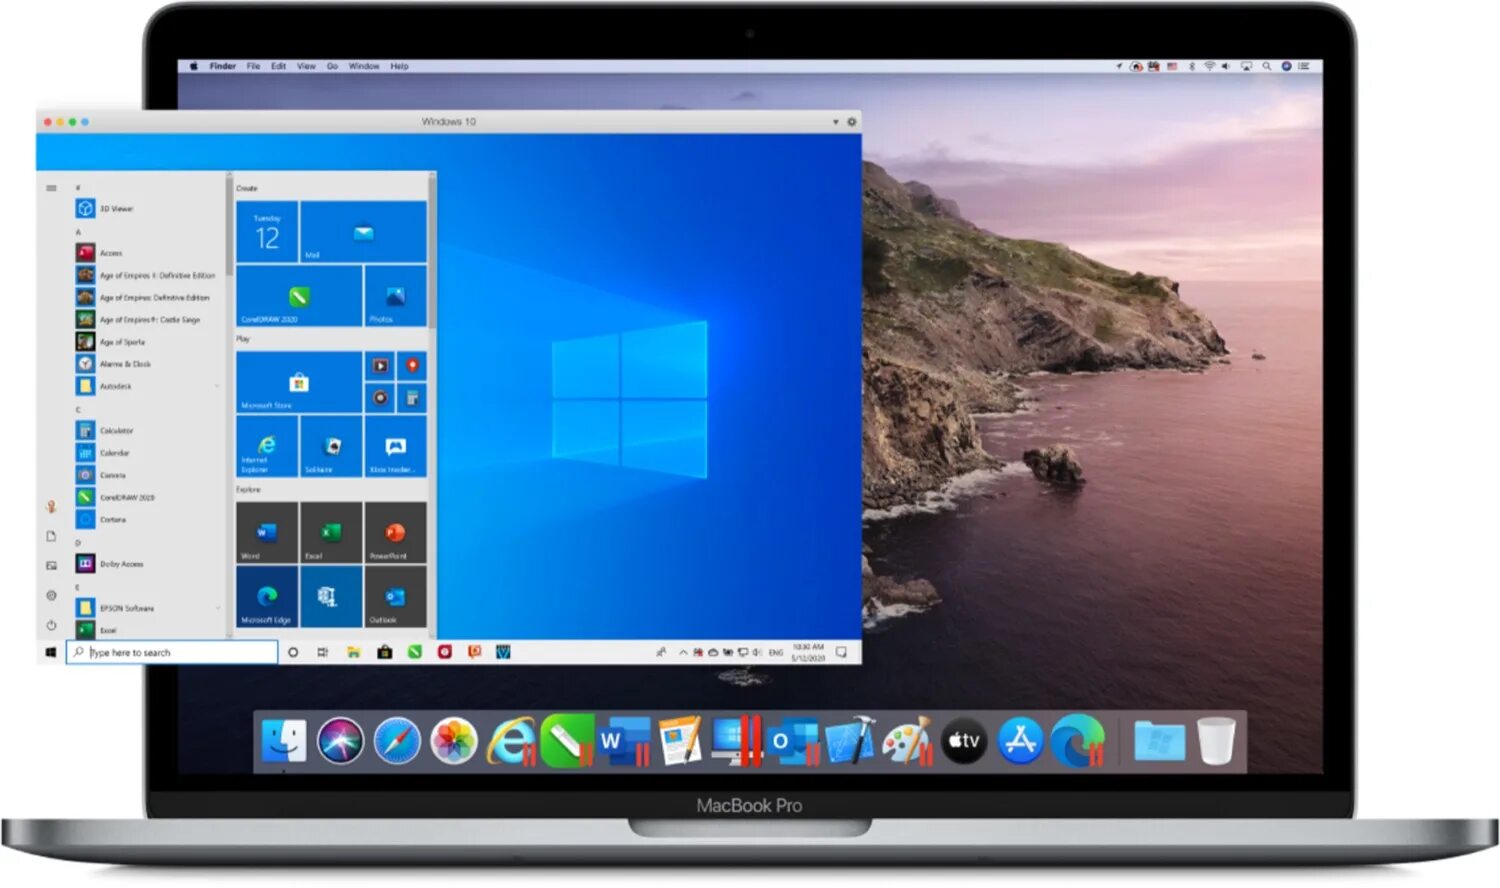
Task: Open the Parallels window dropdown arrow
Action: [835, 122]
